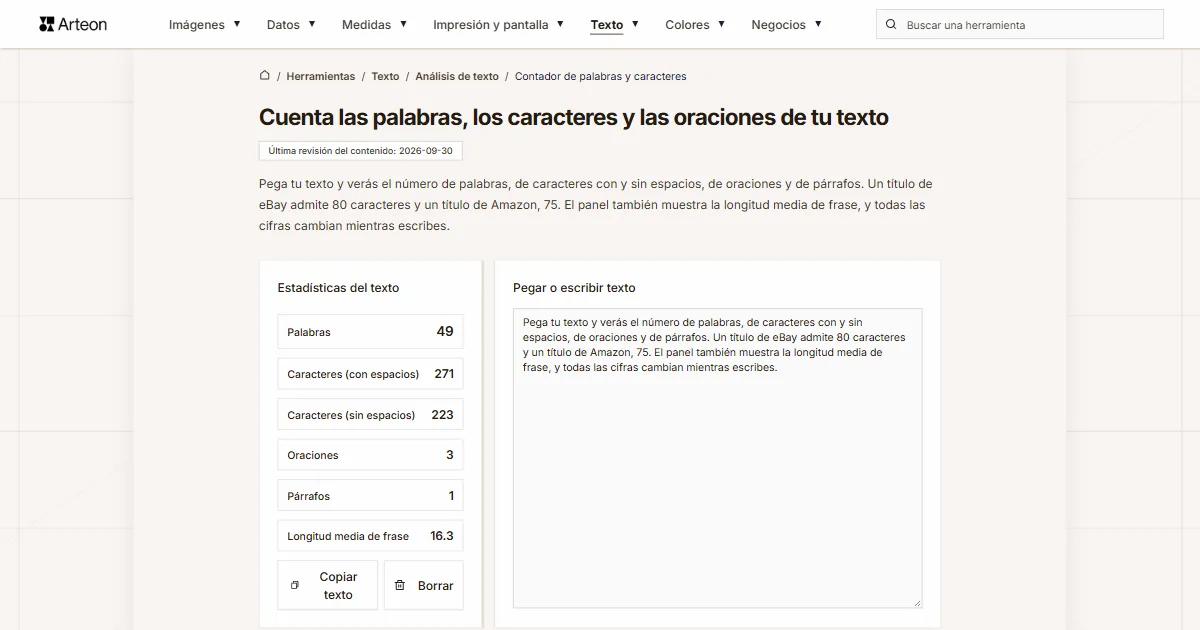Grab the textarea resize handle
Viewport: 1200px width, 630px height.
pos(916,602)
